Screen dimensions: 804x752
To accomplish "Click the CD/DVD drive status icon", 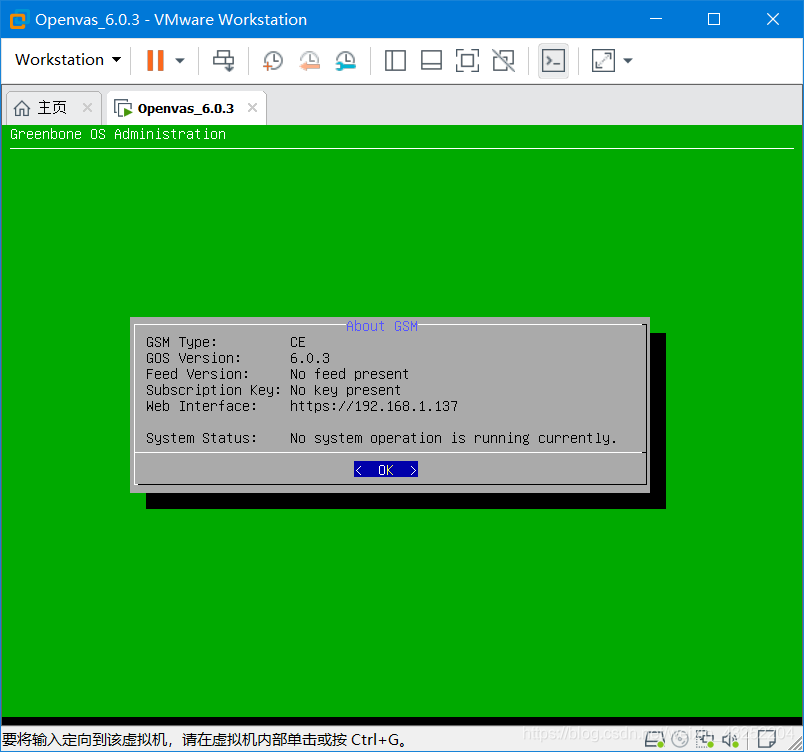I will click(x=680, y=739).
